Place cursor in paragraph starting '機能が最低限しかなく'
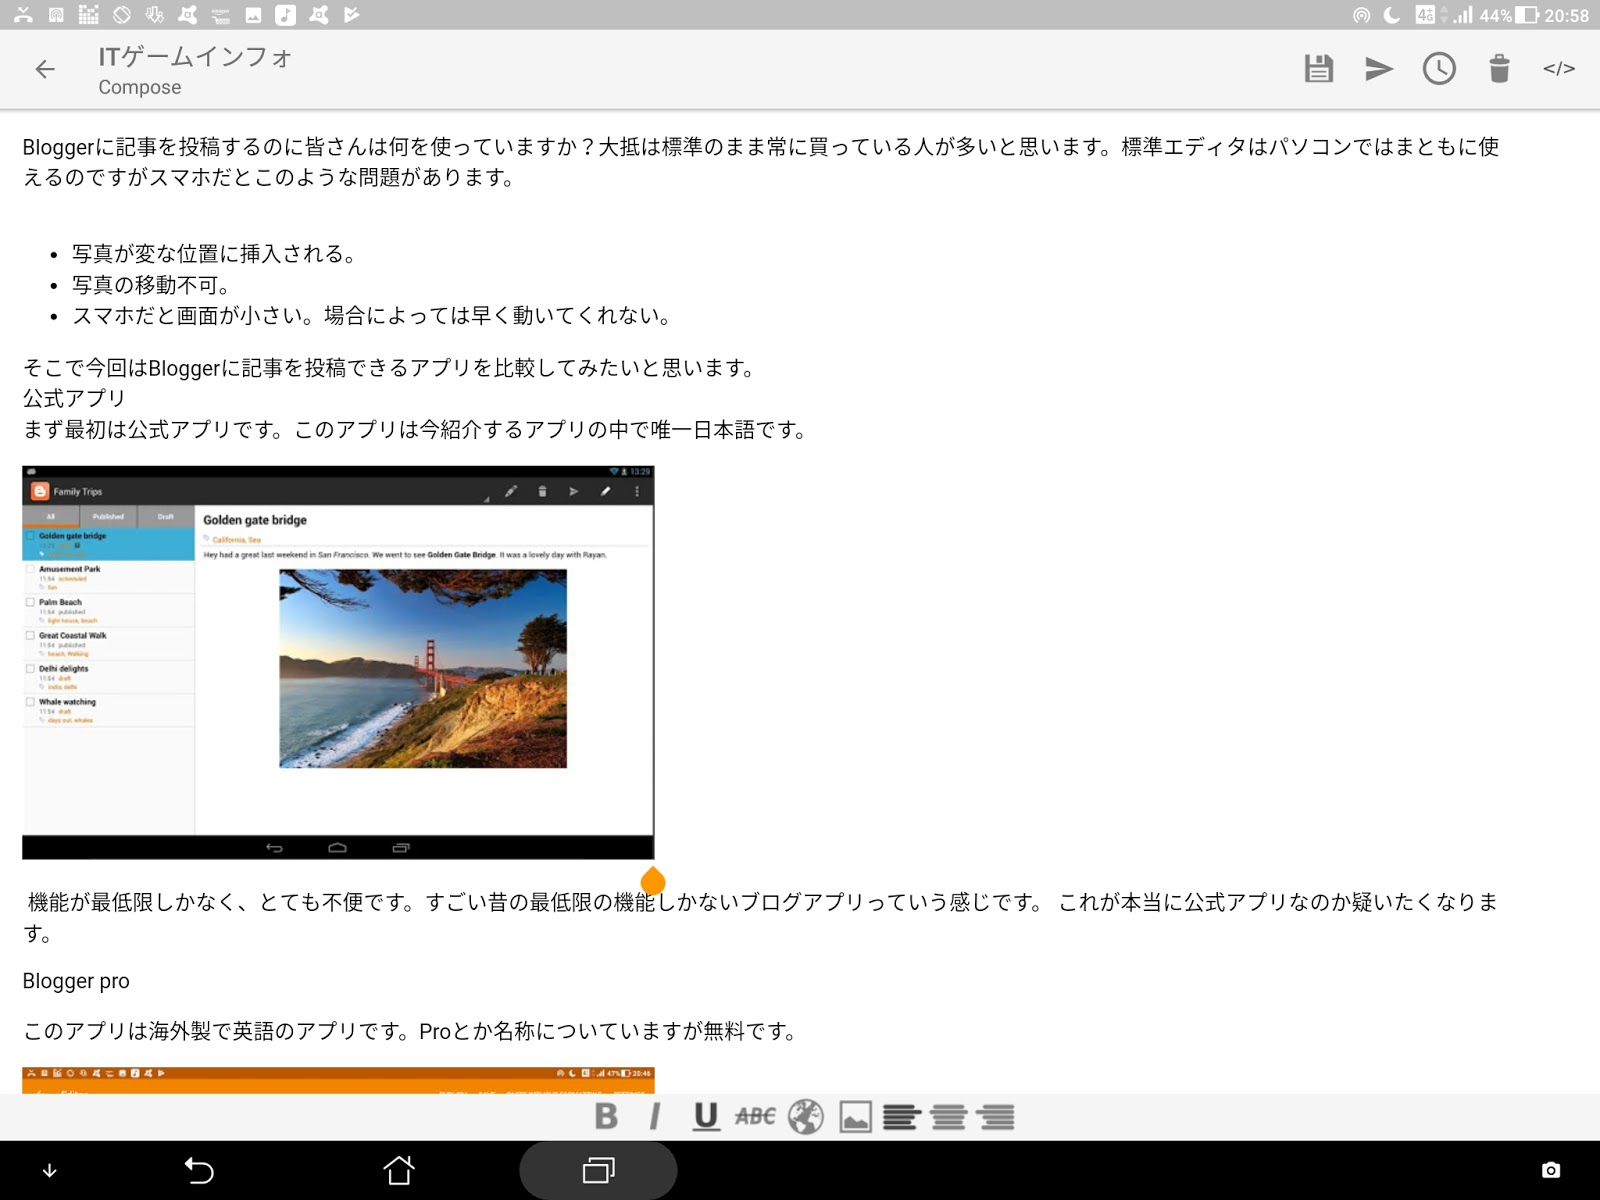The height and width of the screenshot is (1200, 1600). tap(760, 917)
